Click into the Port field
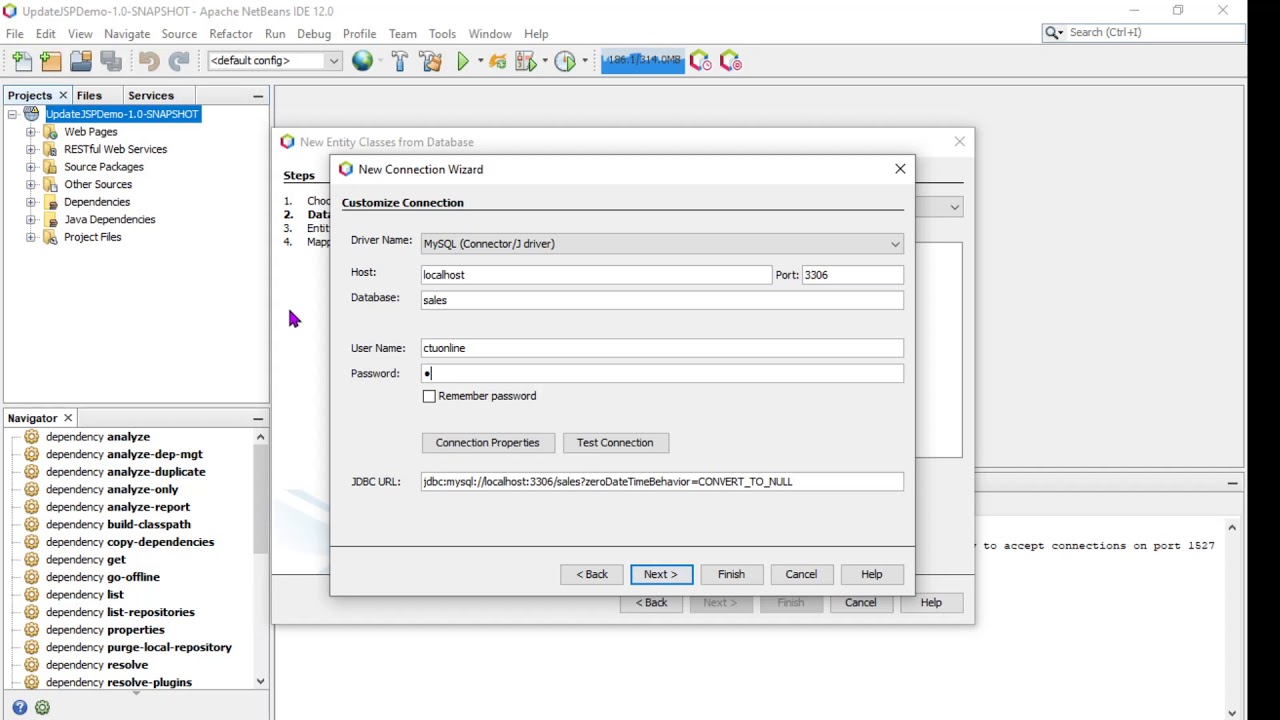The image size is (1280, 720). [852, 275]
